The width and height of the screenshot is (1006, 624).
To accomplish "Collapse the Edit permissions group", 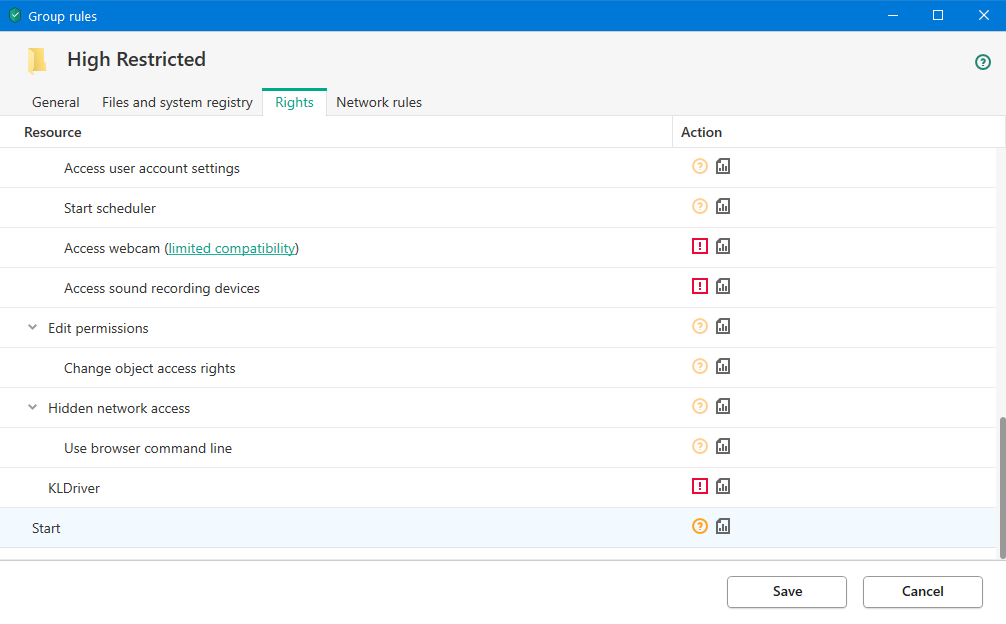I will pos(33,328).
